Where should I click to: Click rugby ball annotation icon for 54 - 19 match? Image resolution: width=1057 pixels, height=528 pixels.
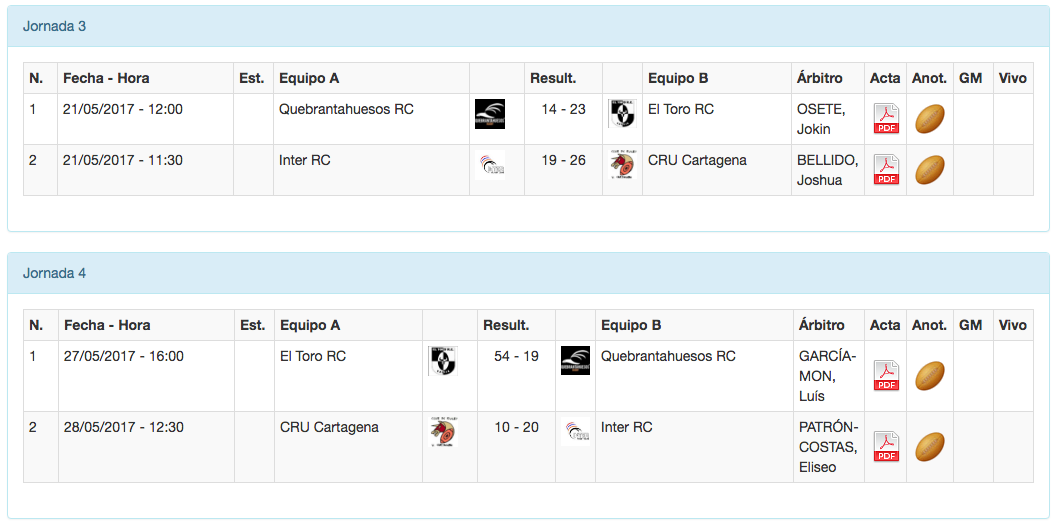pyautogui.click(x=930, y=376)
